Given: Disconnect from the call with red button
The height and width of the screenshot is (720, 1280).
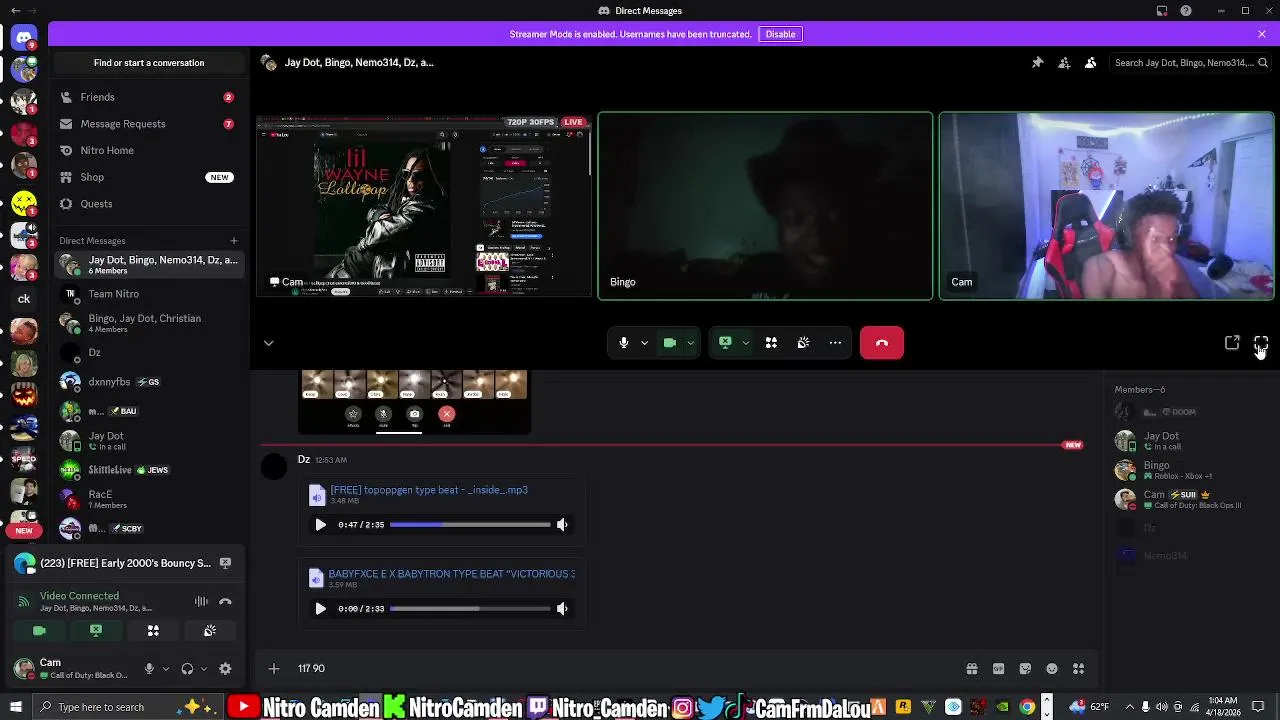Looking at the screenshot, I should tap(882, 343).
